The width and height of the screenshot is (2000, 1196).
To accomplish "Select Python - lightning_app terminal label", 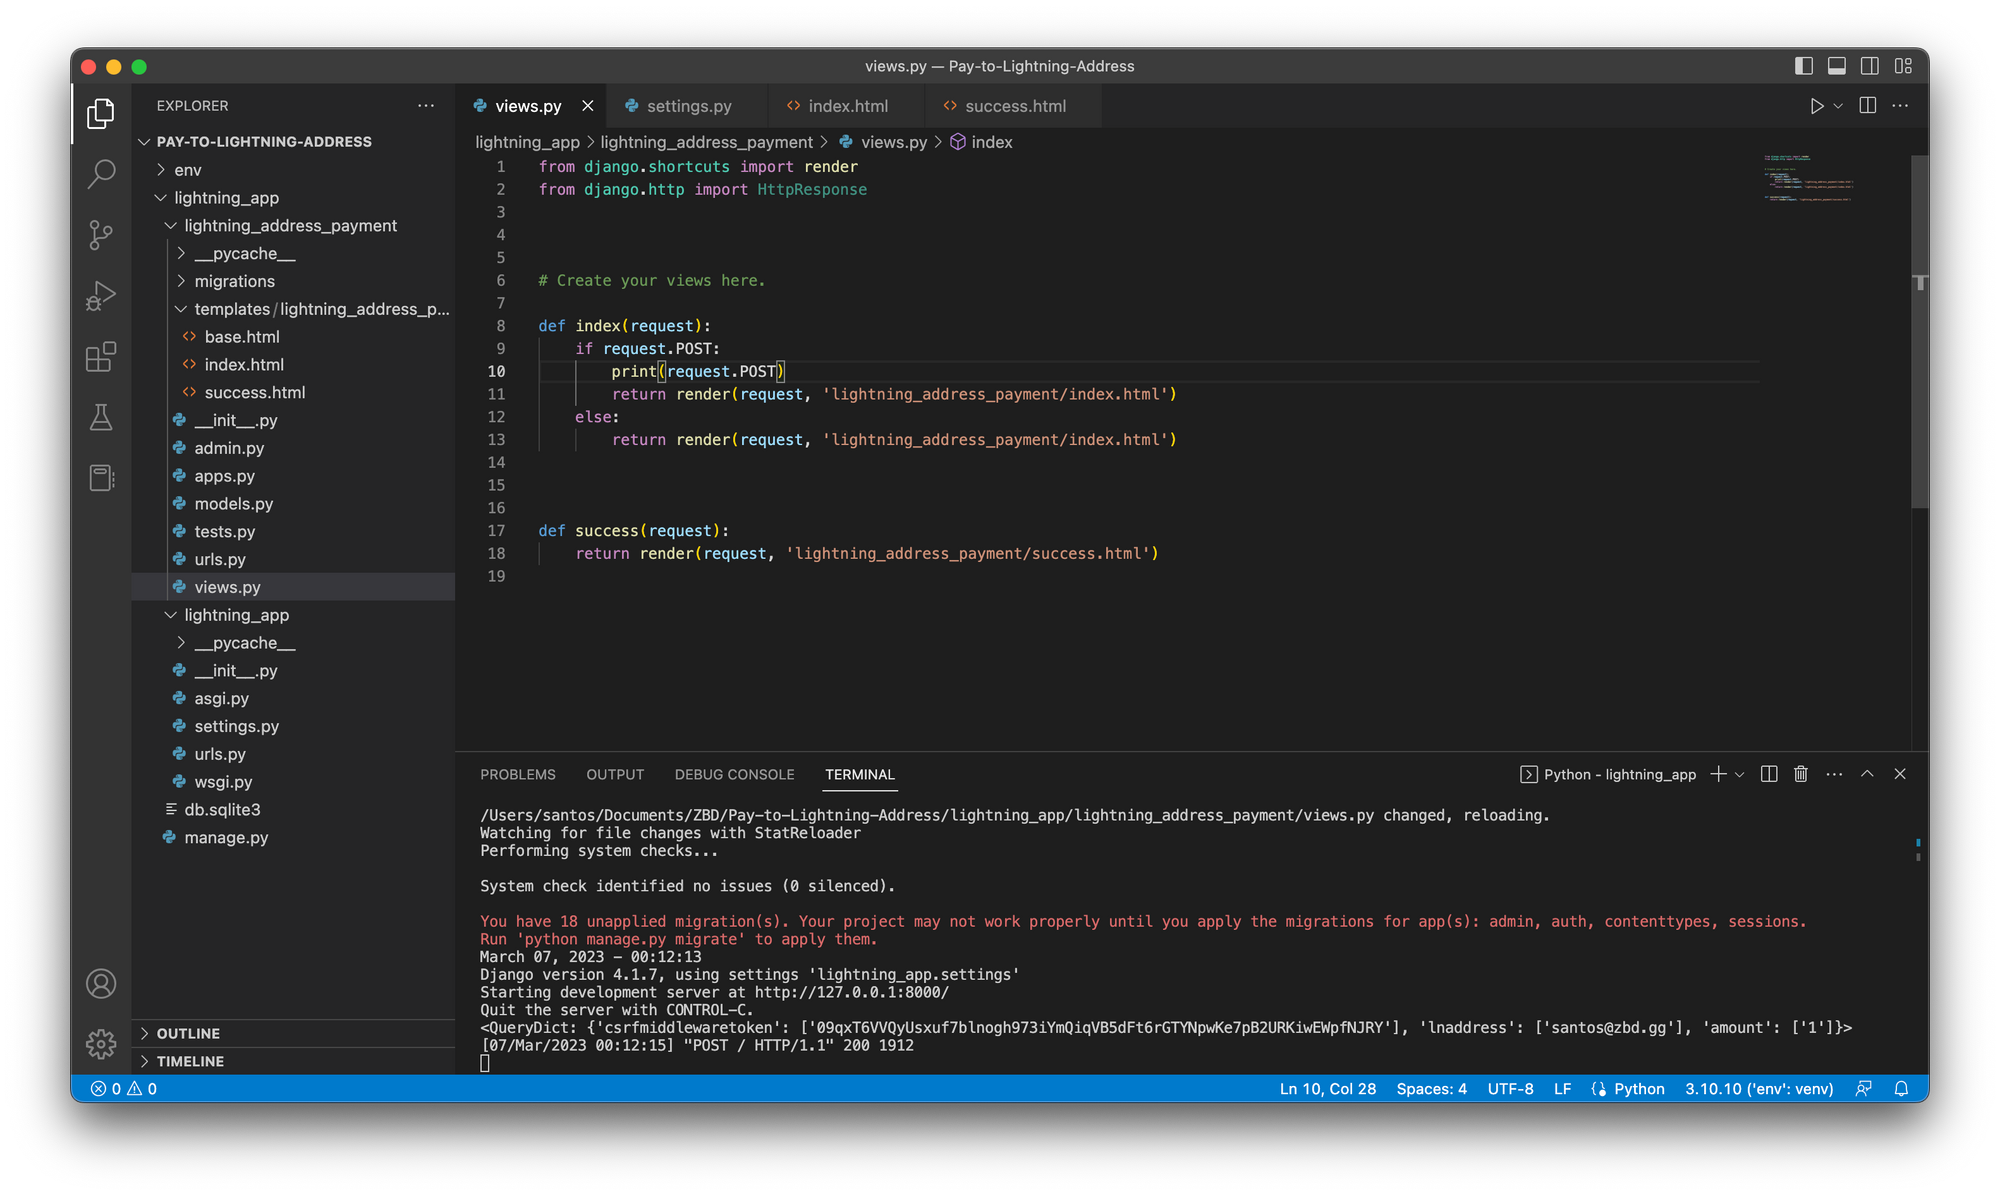I will 1608,774.
